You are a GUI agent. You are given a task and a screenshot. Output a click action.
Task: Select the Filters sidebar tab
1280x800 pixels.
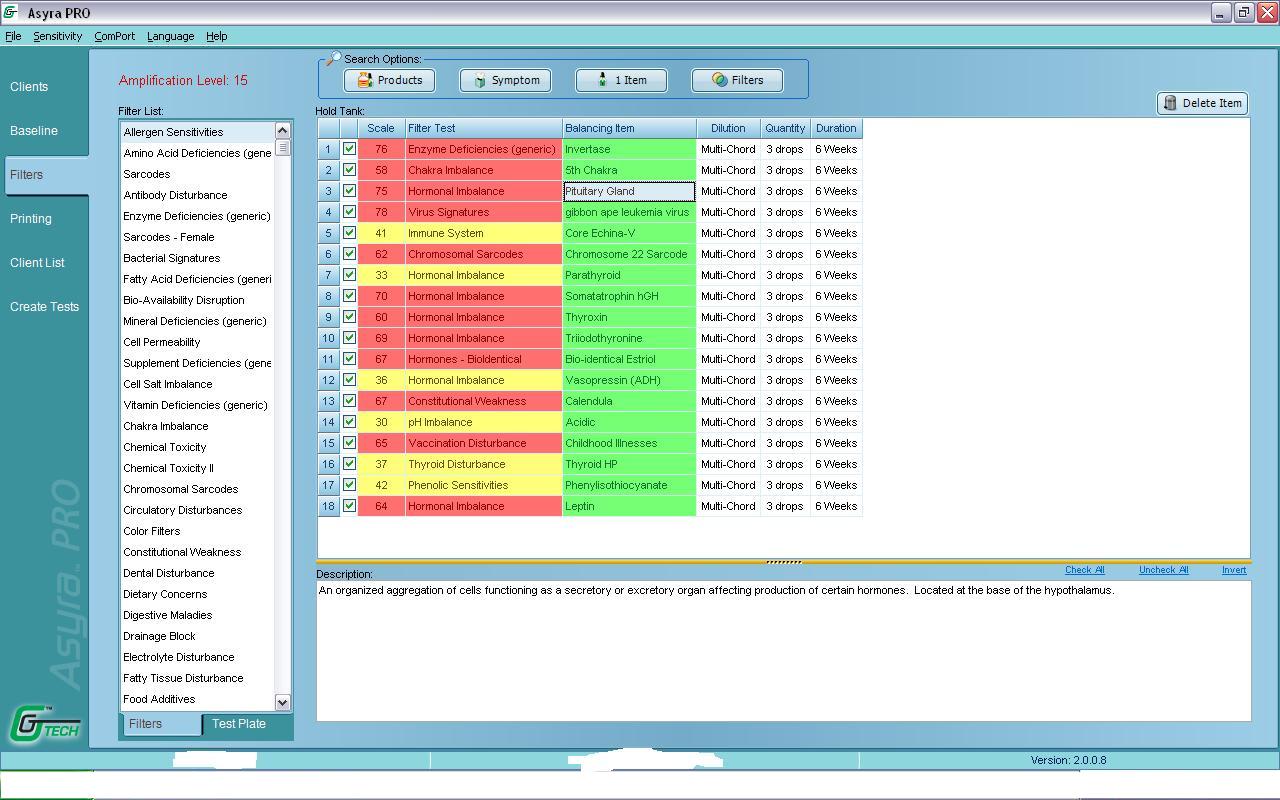pyautogui.click(x=45, y=175)
